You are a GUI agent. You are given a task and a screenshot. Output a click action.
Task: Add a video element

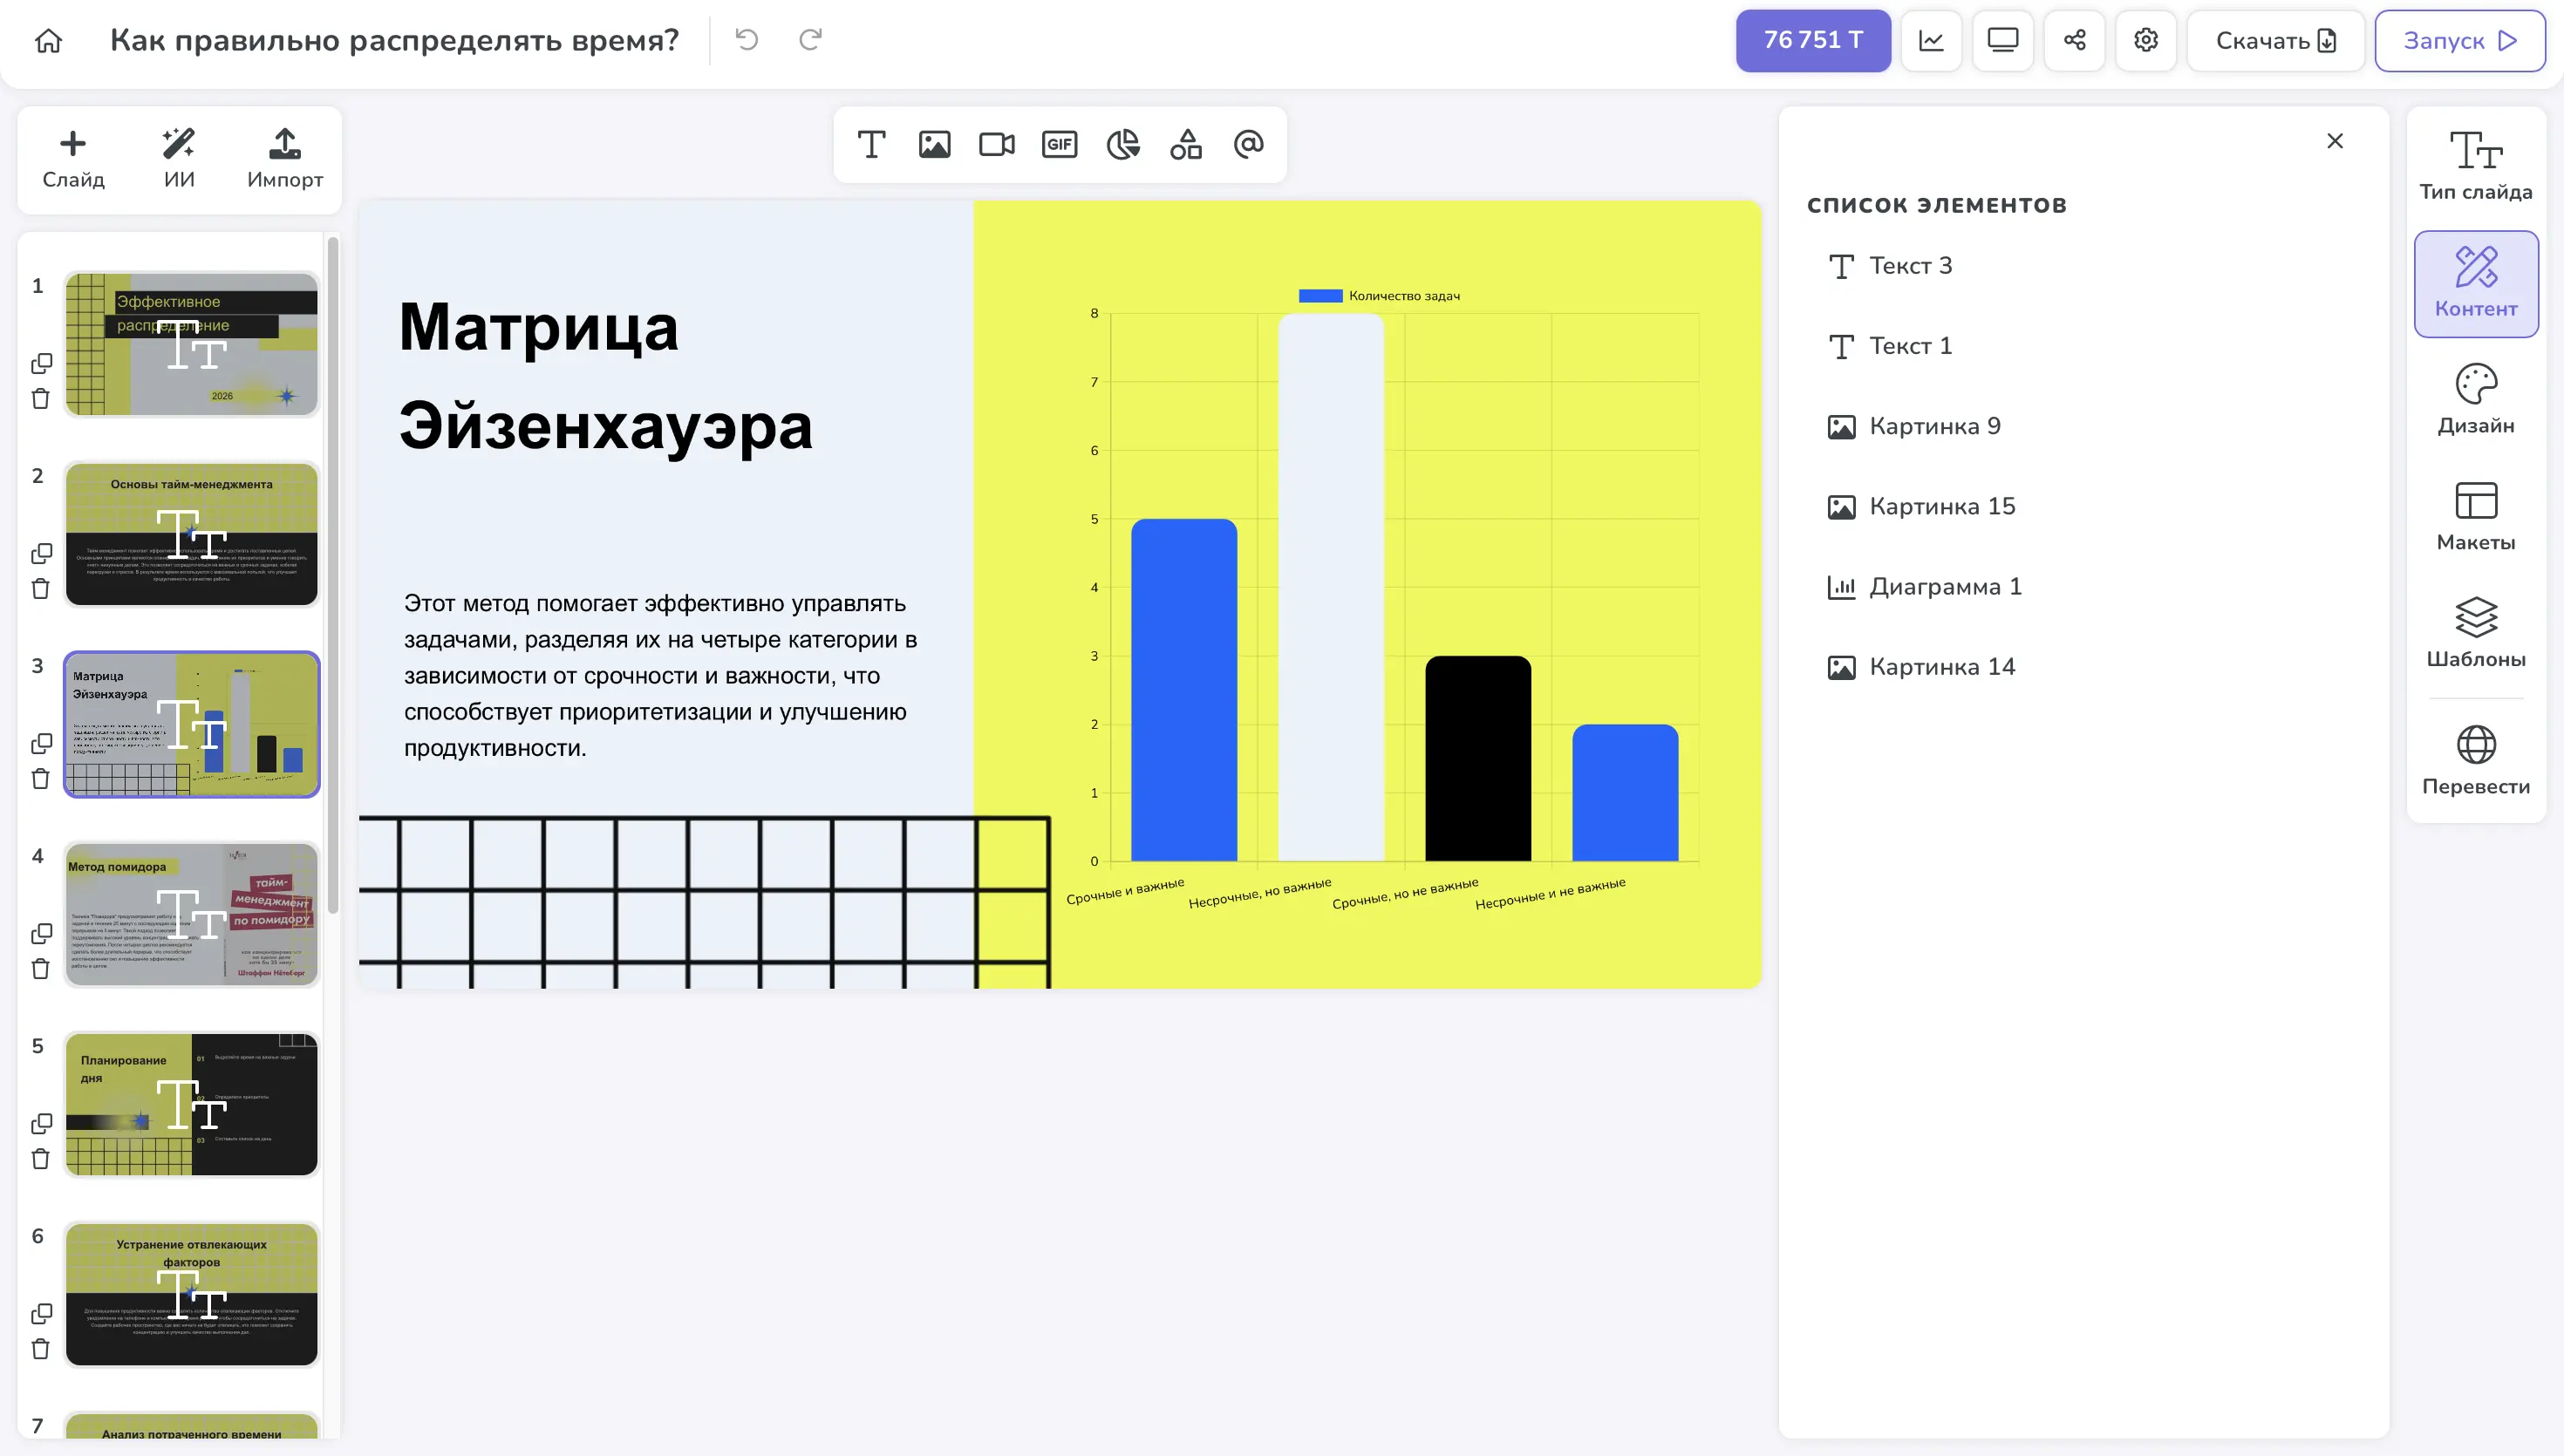click(x=996, y=145)
